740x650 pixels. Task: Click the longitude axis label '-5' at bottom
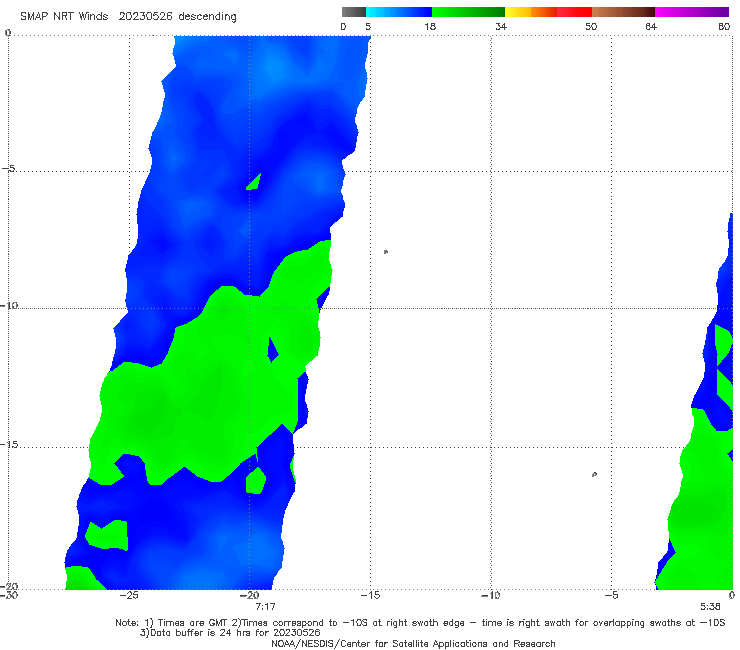point(611,595)
